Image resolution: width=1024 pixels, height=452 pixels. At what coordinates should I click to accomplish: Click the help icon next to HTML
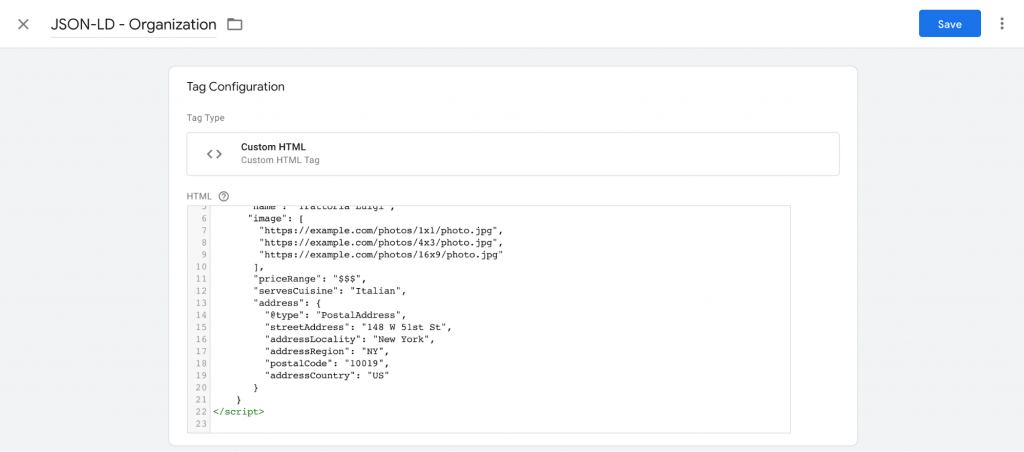click(x=224, y=196)
